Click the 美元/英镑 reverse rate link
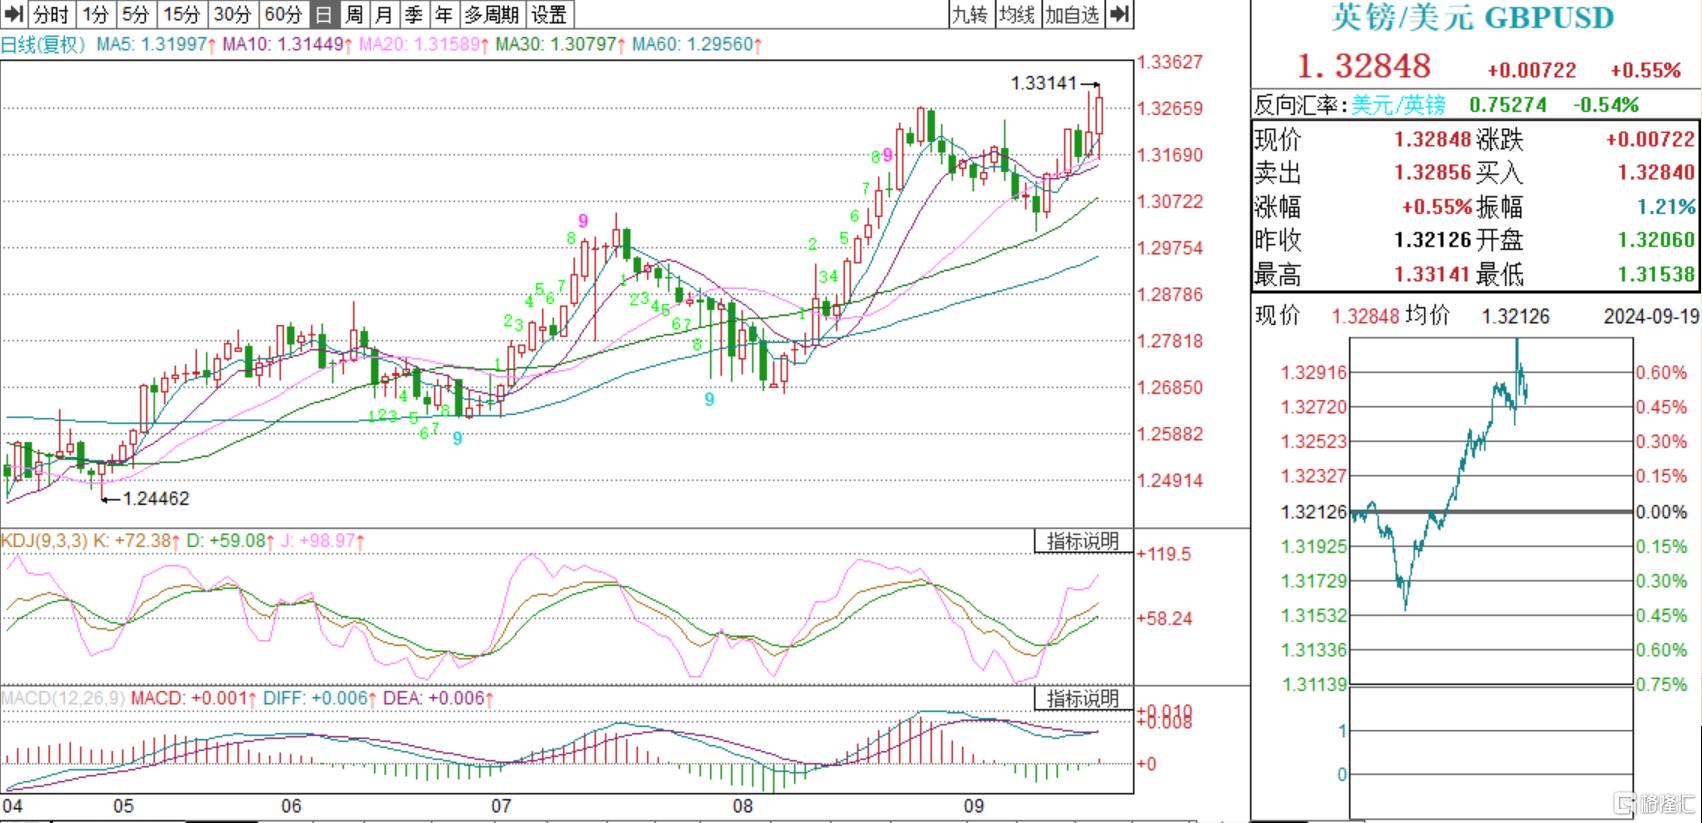This screenshot has height=823, width=1702. point(1398,105)
